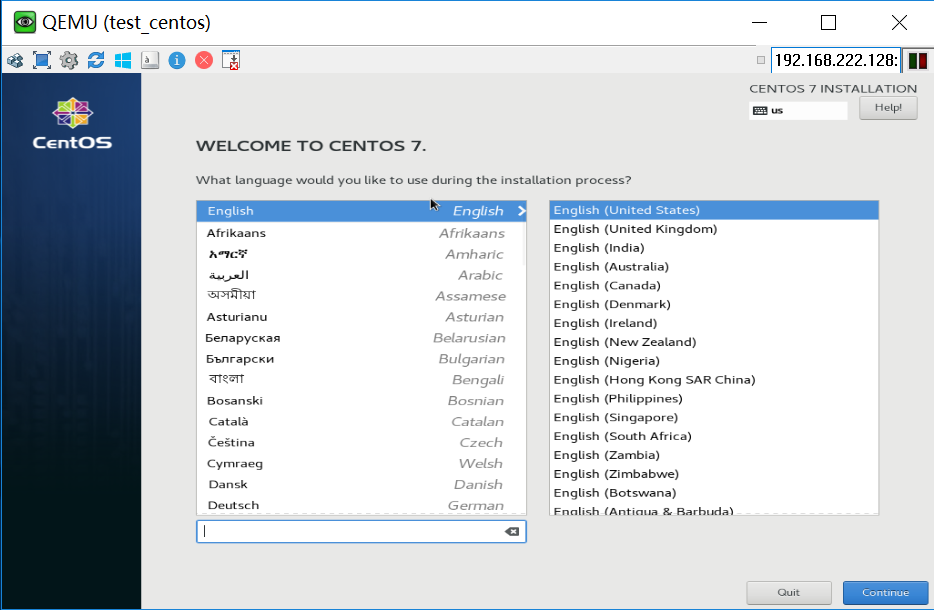Clear the language search using the backspace icon
The width and height of the screenshot is (934, 610).
[x=512, y=531]
